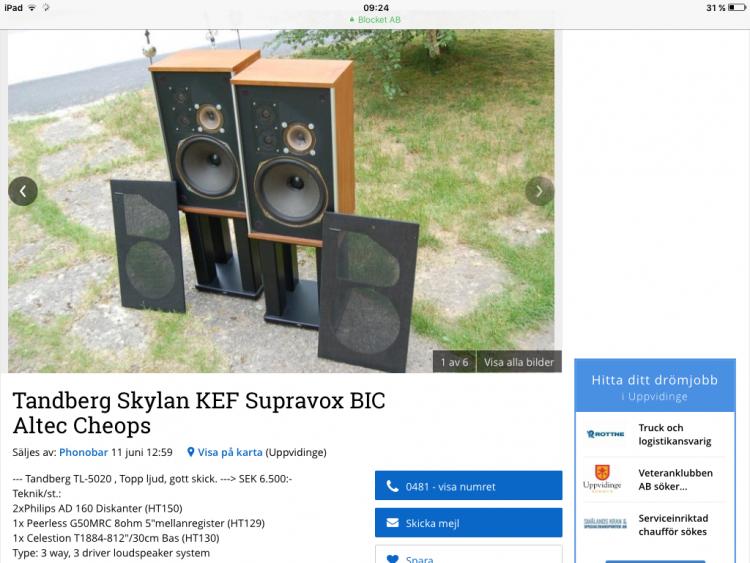
Task: Click the envelope icon on Skicka mejl
Action: 392,523
